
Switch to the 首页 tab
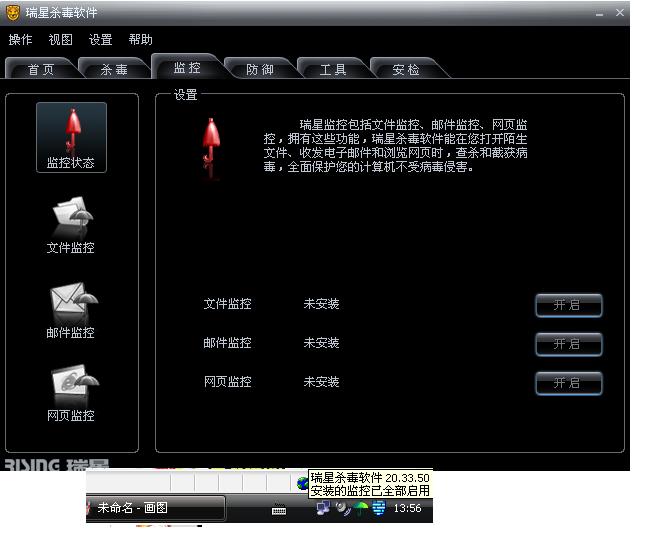[x=41, y=69]
